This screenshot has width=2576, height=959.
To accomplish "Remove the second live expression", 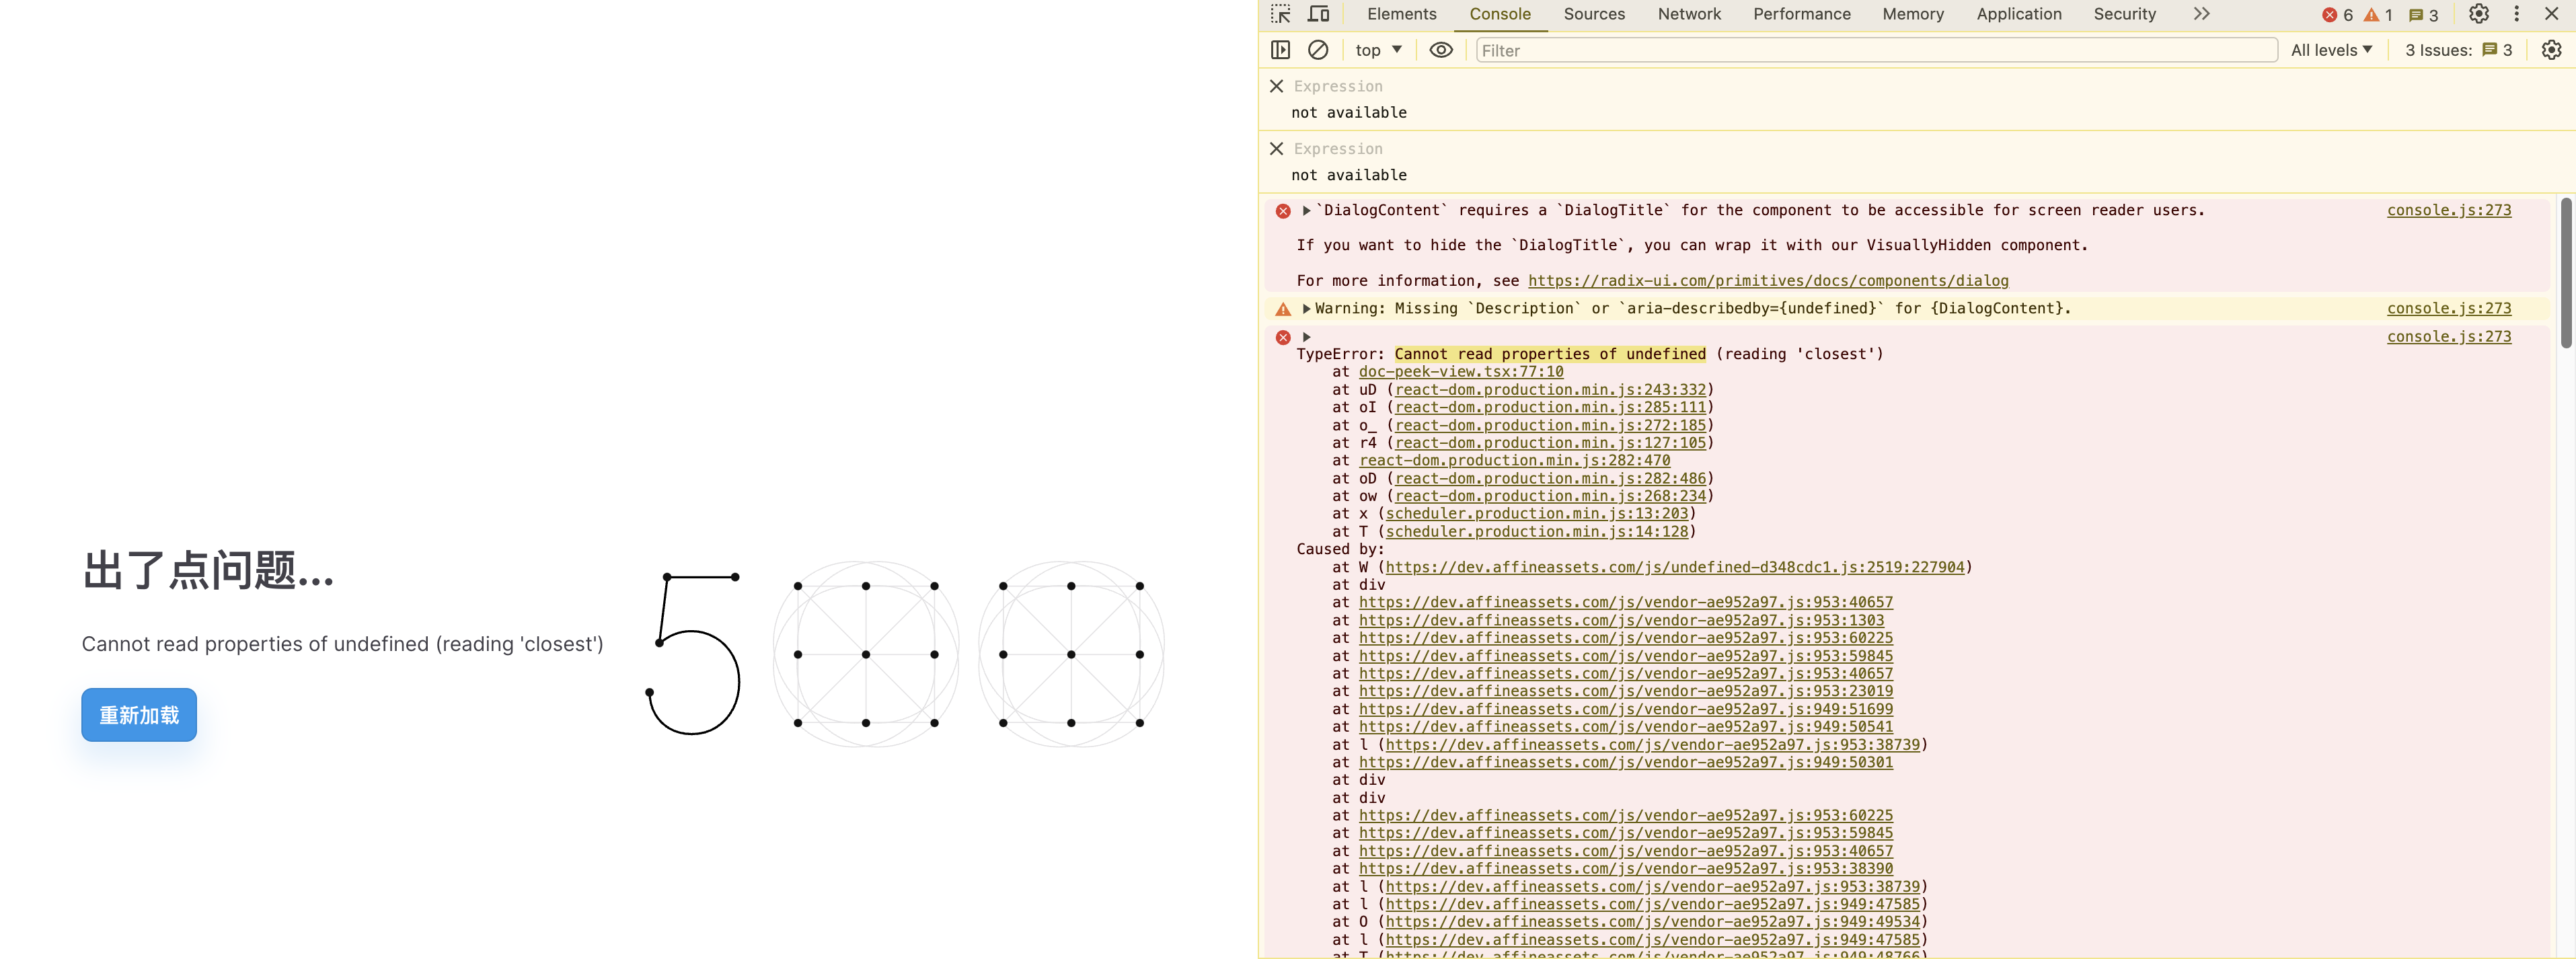I will tap(1276, 149).
